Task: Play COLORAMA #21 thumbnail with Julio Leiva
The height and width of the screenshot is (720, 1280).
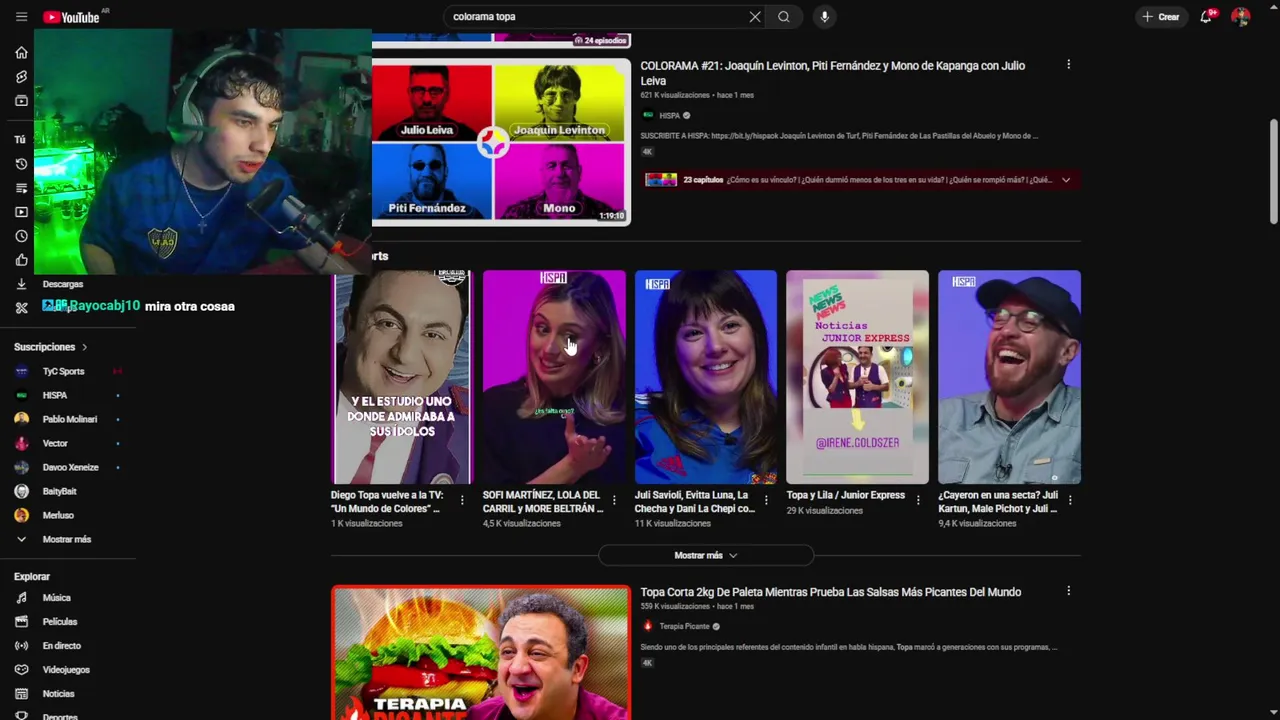Action: pos(501,141)
